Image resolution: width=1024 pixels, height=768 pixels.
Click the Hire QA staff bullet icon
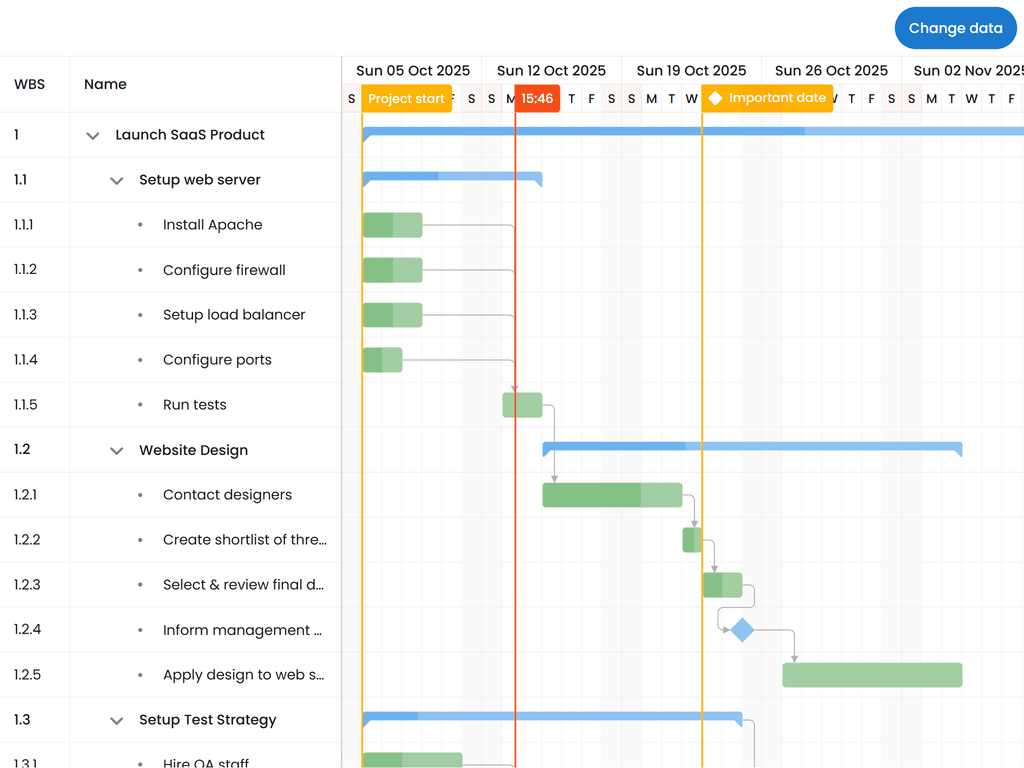143,762
